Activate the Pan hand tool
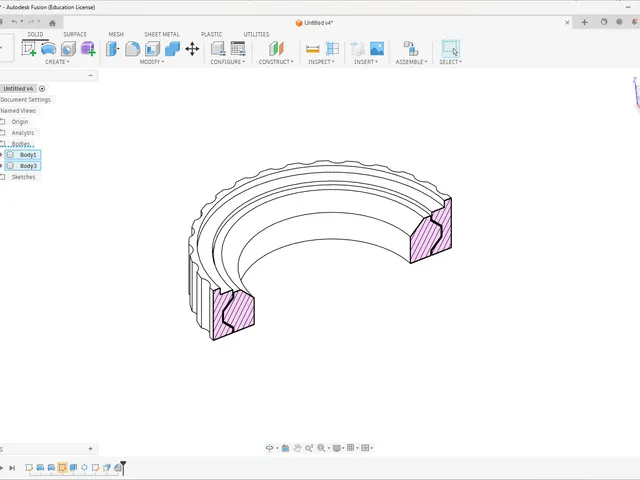The width and height of the screenshot is (640, 480). click(297, 448)
